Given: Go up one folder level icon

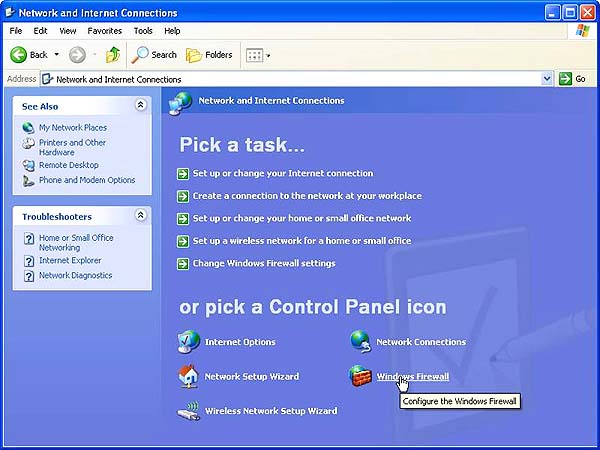Looking at the screenshot, I should [113, 55].
